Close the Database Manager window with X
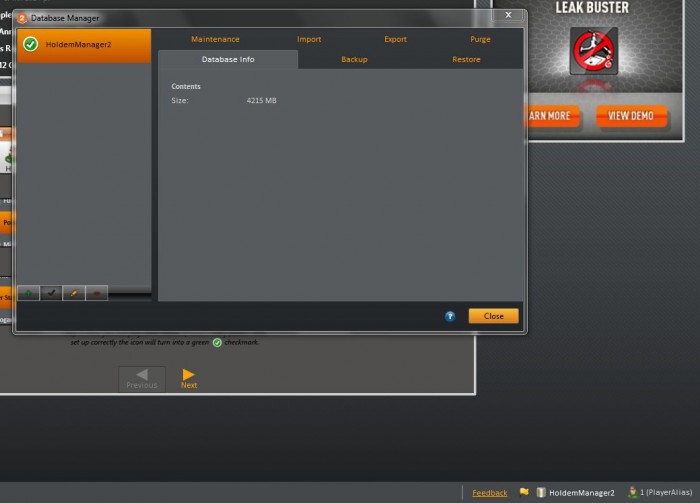Image resolution: width=700 pixels, height=503 pixels. click(508, 15)
